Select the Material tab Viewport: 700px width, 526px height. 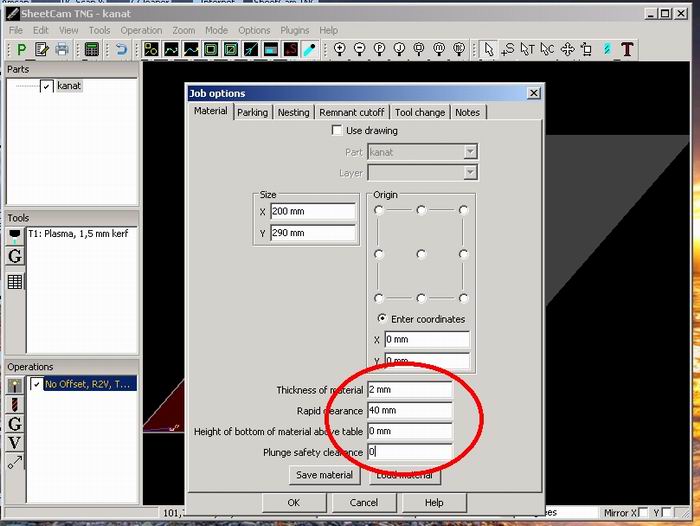[x=211, y=111]
